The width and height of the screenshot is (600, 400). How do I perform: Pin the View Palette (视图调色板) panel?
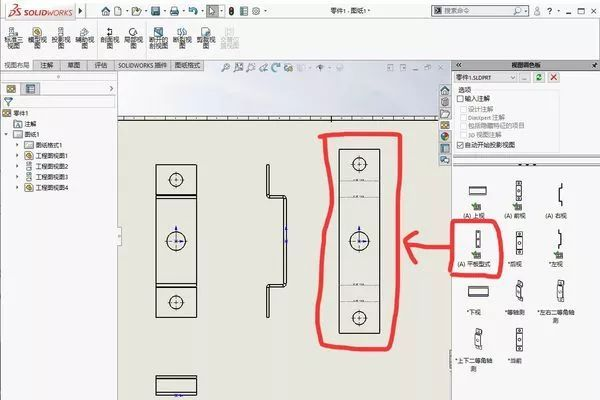(x=594, y=65)
